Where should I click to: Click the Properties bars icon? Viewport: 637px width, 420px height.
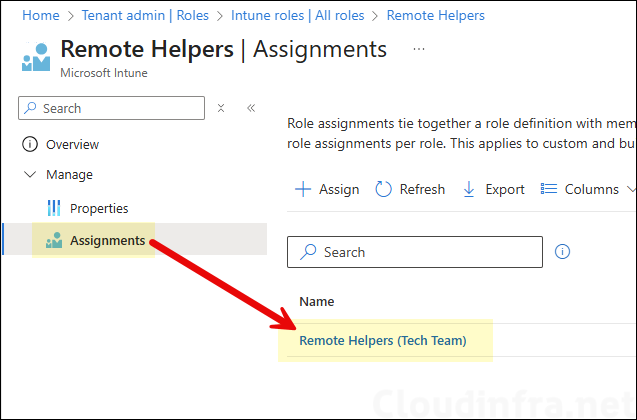tap(54, 208)
